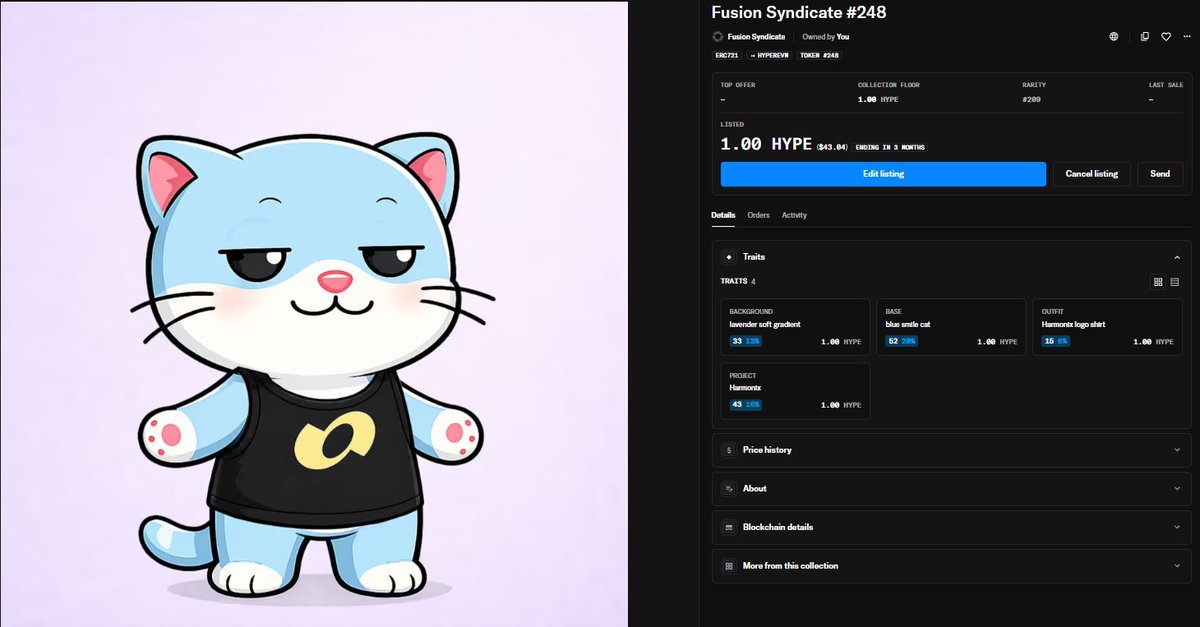Click the owner 'You' link

click(x=843, y=37)
